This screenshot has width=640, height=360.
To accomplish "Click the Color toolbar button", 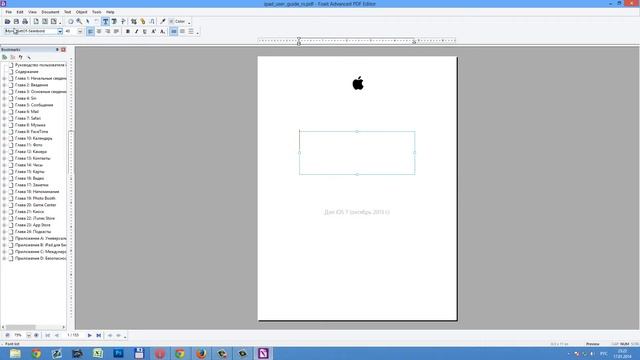I will [178, 21].
